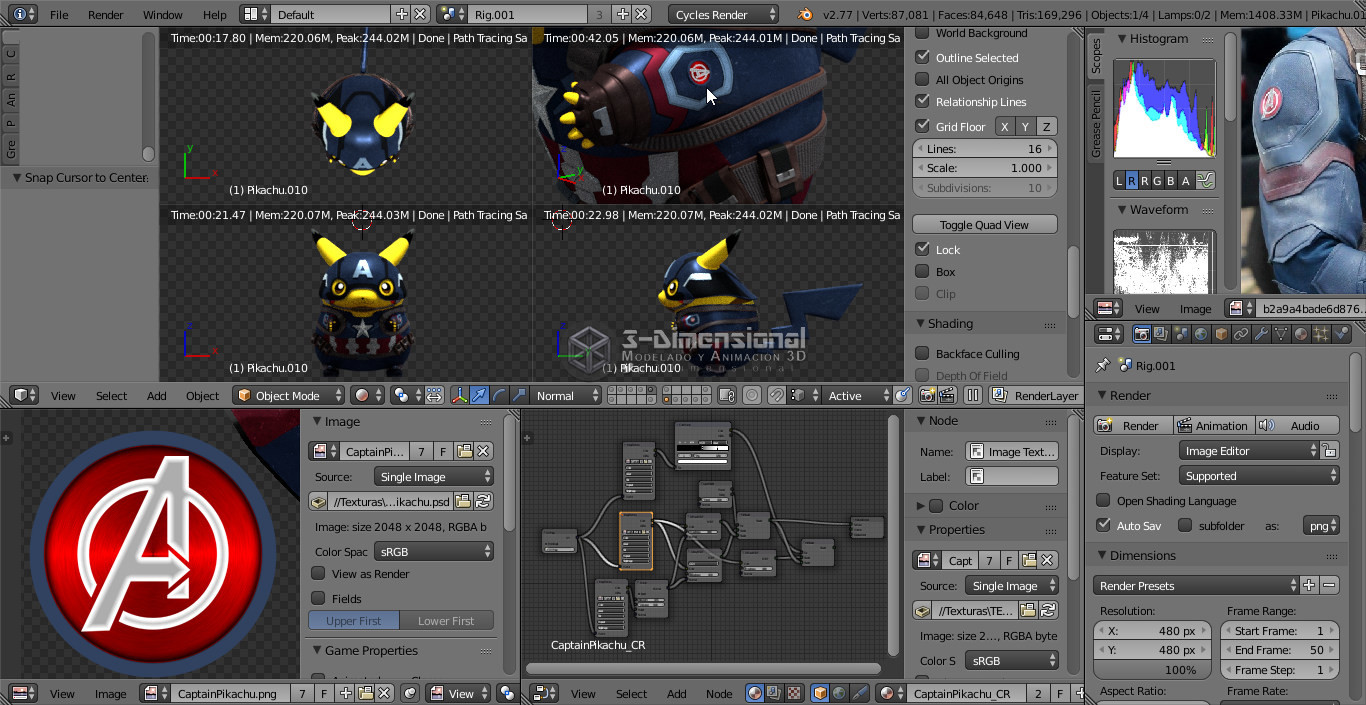1366x705 pixels.
Task: Click the Toggle Quad View button
Action: point(984,224)
